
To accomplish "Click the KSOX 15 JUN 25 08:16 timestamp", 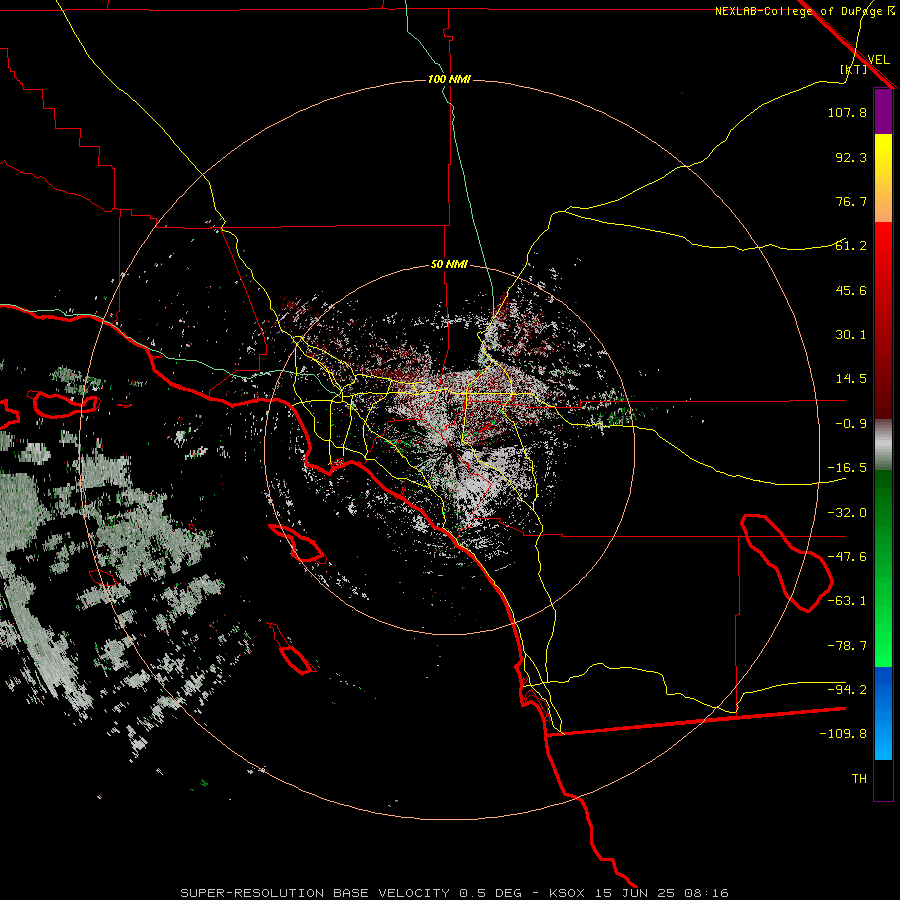I will (639, 893).
